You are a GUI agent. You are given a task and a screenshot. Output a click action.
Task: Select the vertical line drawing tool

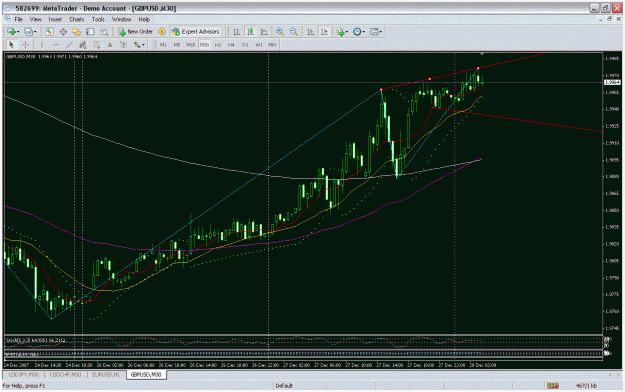tap(41, 45)
